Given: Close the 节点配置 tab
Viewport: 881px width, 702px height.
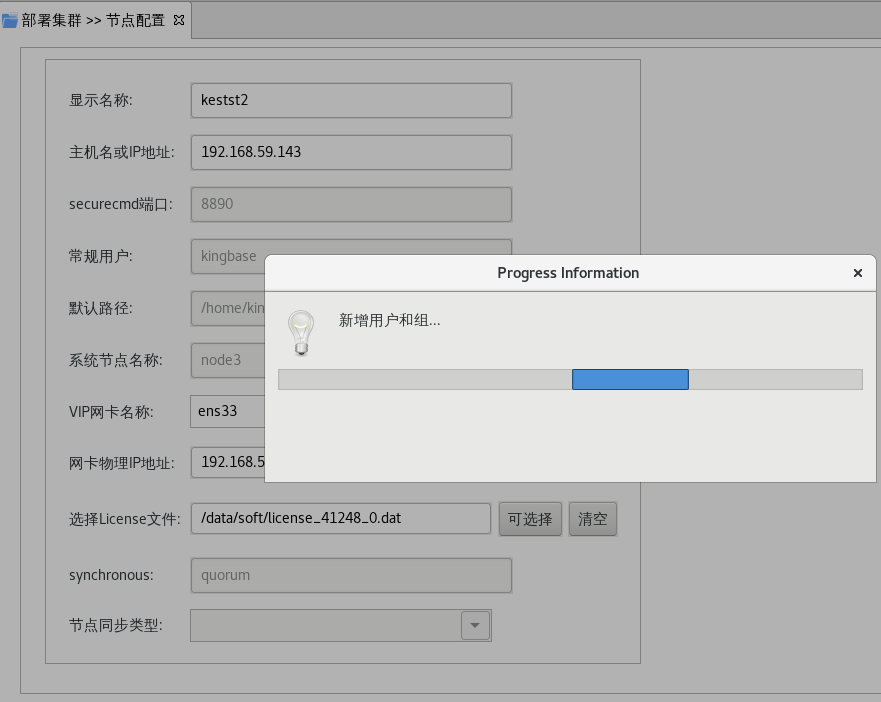Looking at the screenshot, I should [x=179, y=20].
